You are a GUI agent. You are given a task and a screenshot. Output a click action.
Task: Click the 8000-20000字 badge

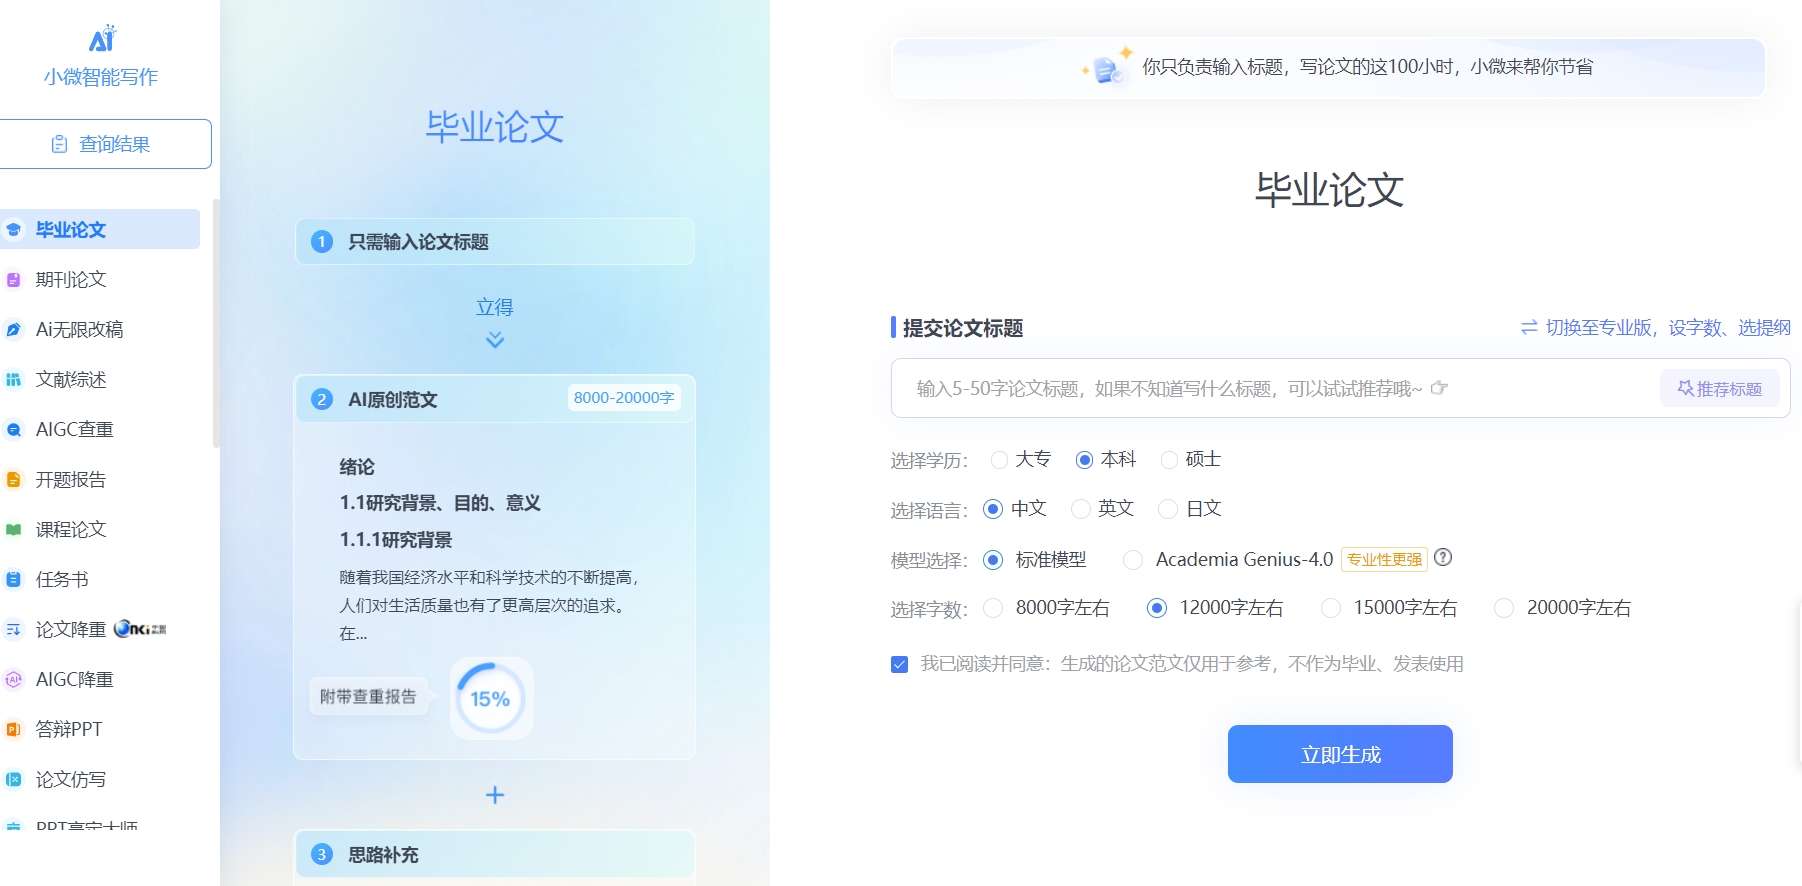(x=624, y=398)
